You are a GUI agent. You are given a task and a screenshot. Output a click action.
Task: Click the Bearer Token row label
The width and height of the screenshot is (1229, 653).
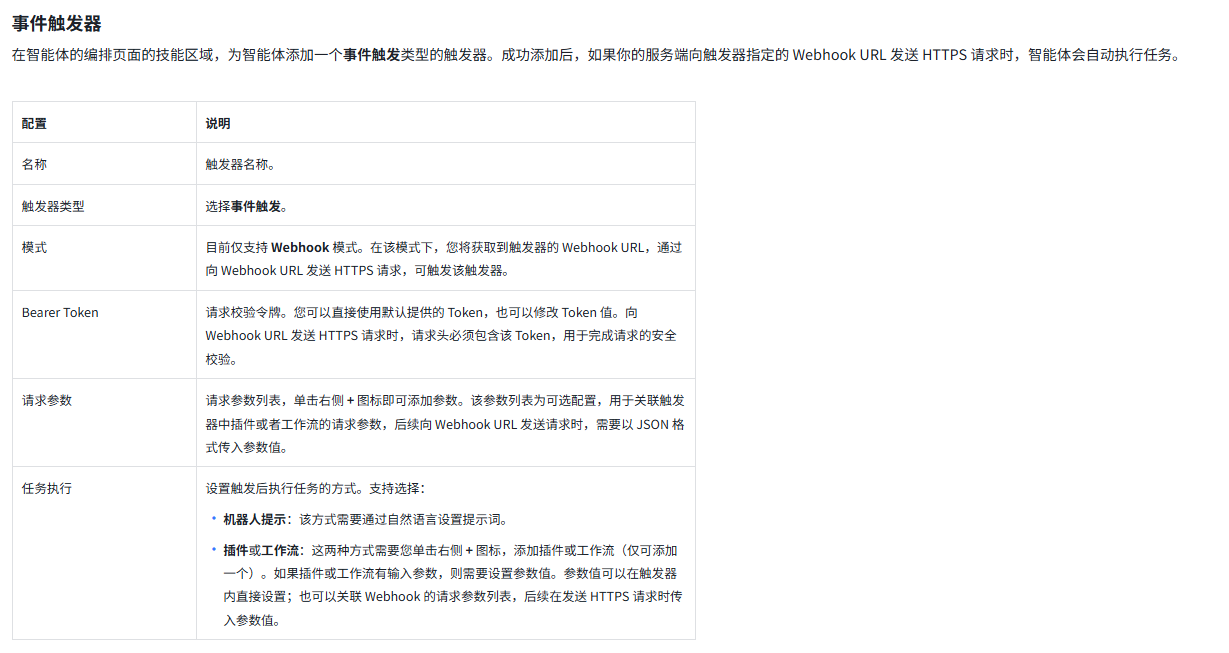pos(60,312)
